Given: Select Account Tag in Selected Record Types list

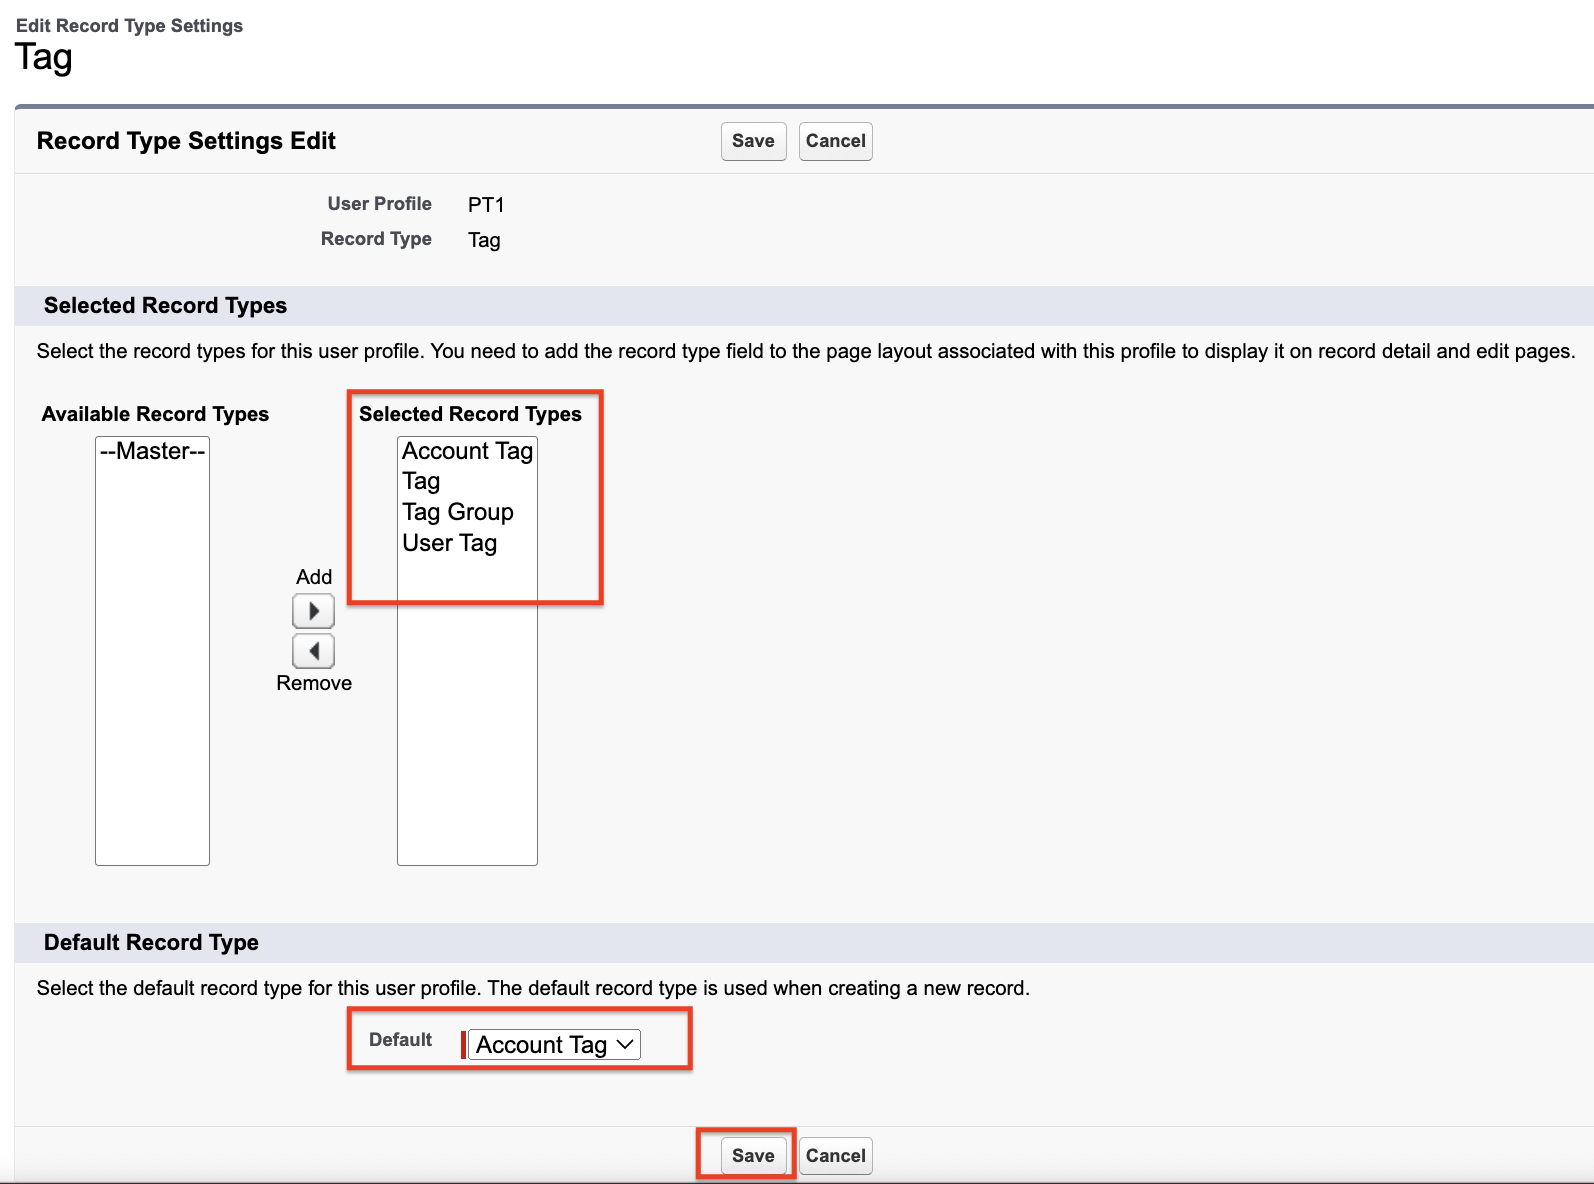Looking at the screenshot, I should [467, 451].
